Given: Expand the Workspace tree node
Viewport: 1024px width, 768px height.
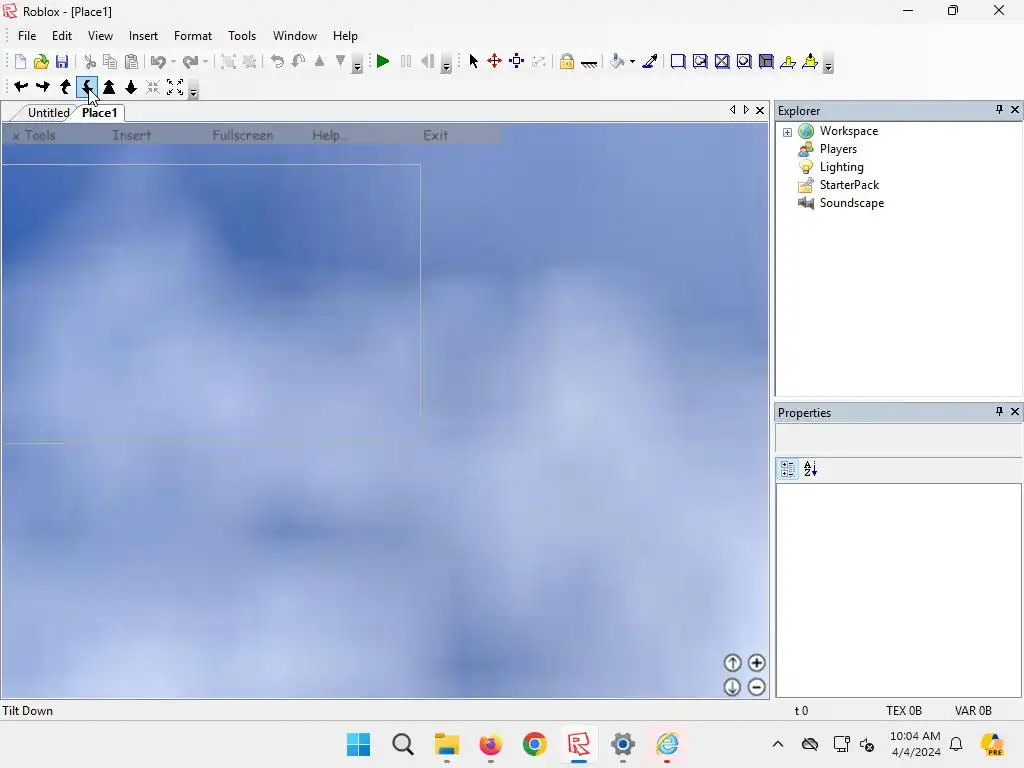Looking at the screenshot, I should [x=788, y=132].
